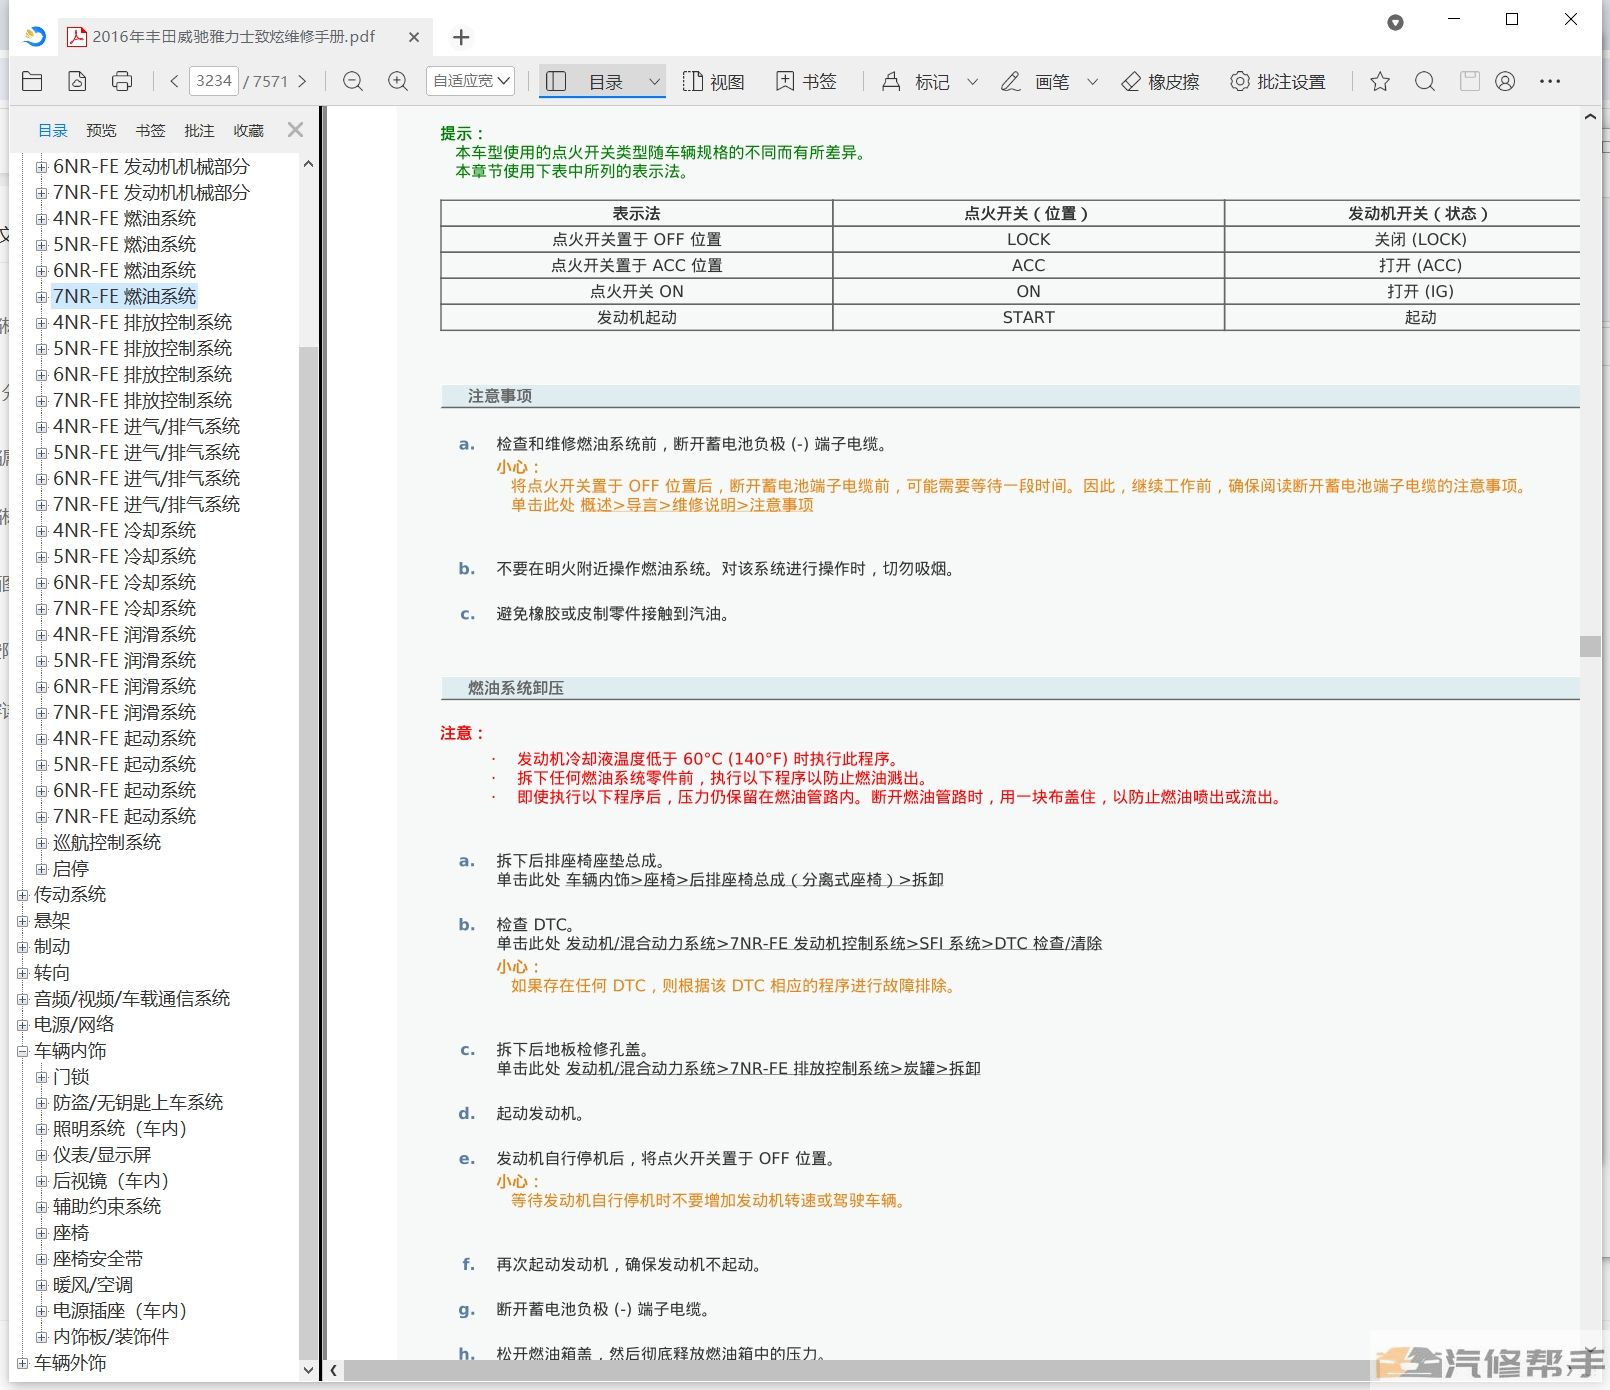This screenshot has width=1610, height=1390.
Task: Follow link to SFI 系统 DTC 检查/清除
Action: pyautogui.click(x=834, y=943)
